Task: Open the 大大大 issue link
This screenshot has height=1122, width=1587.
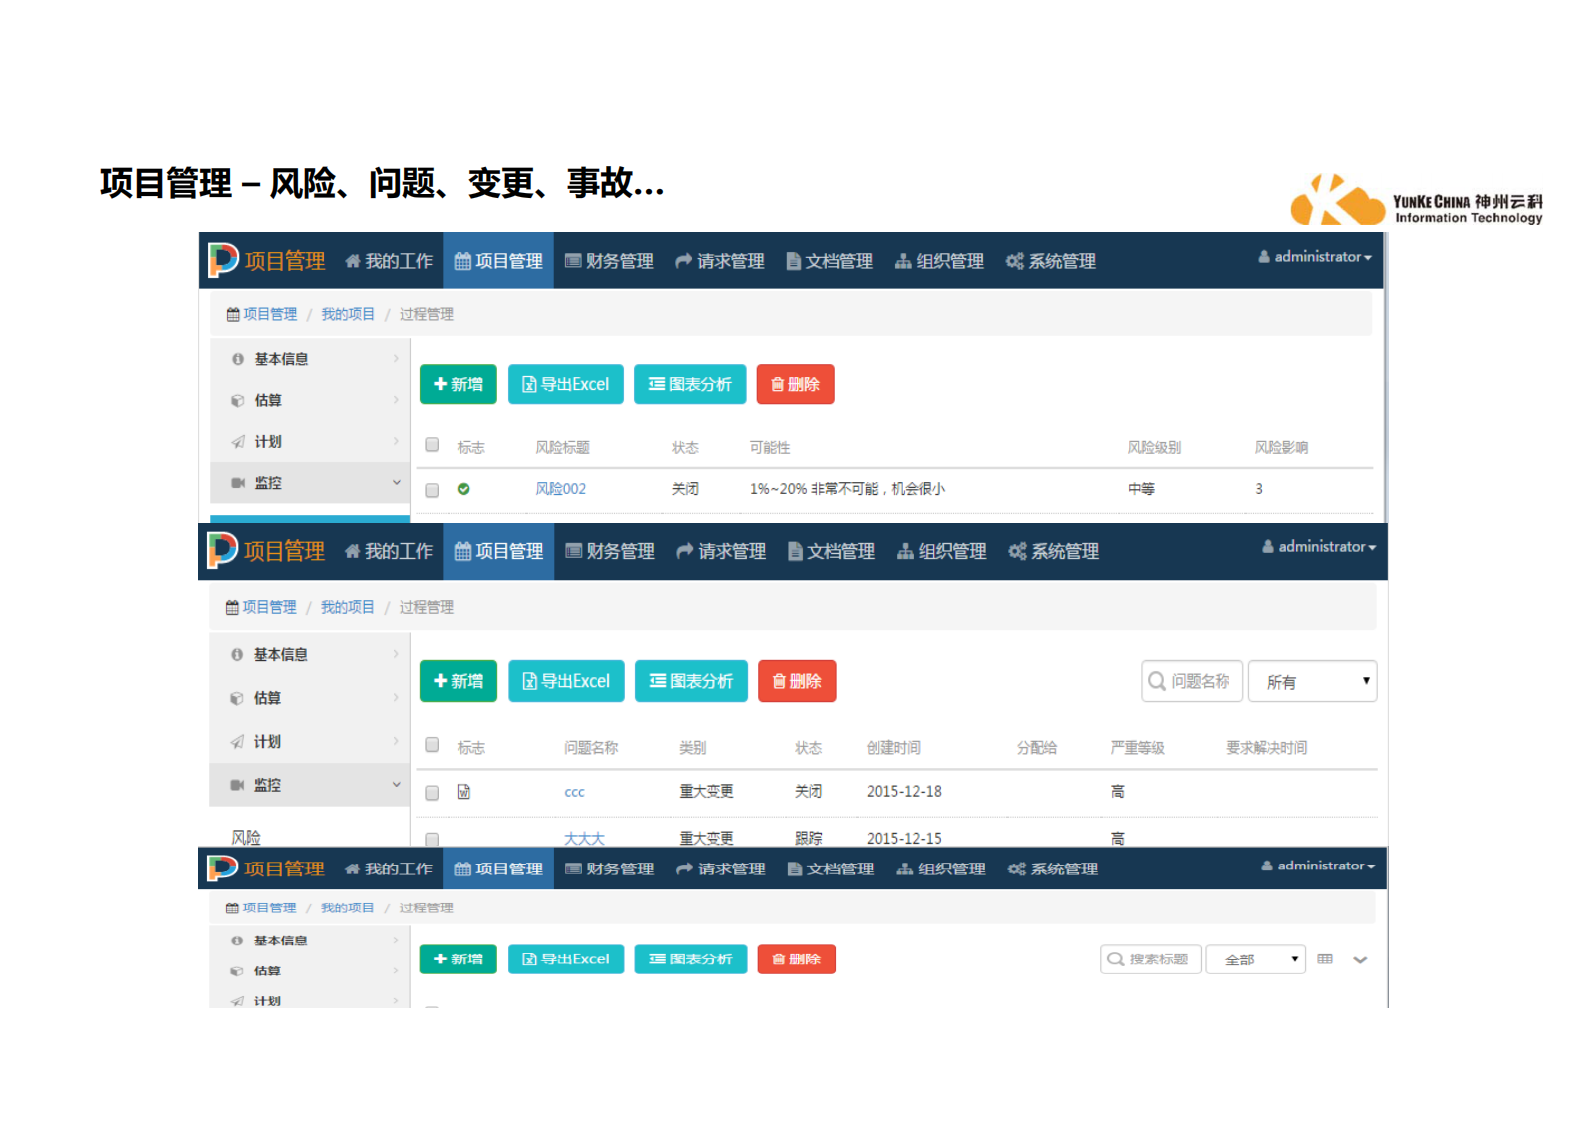Action: click(584, 839)
